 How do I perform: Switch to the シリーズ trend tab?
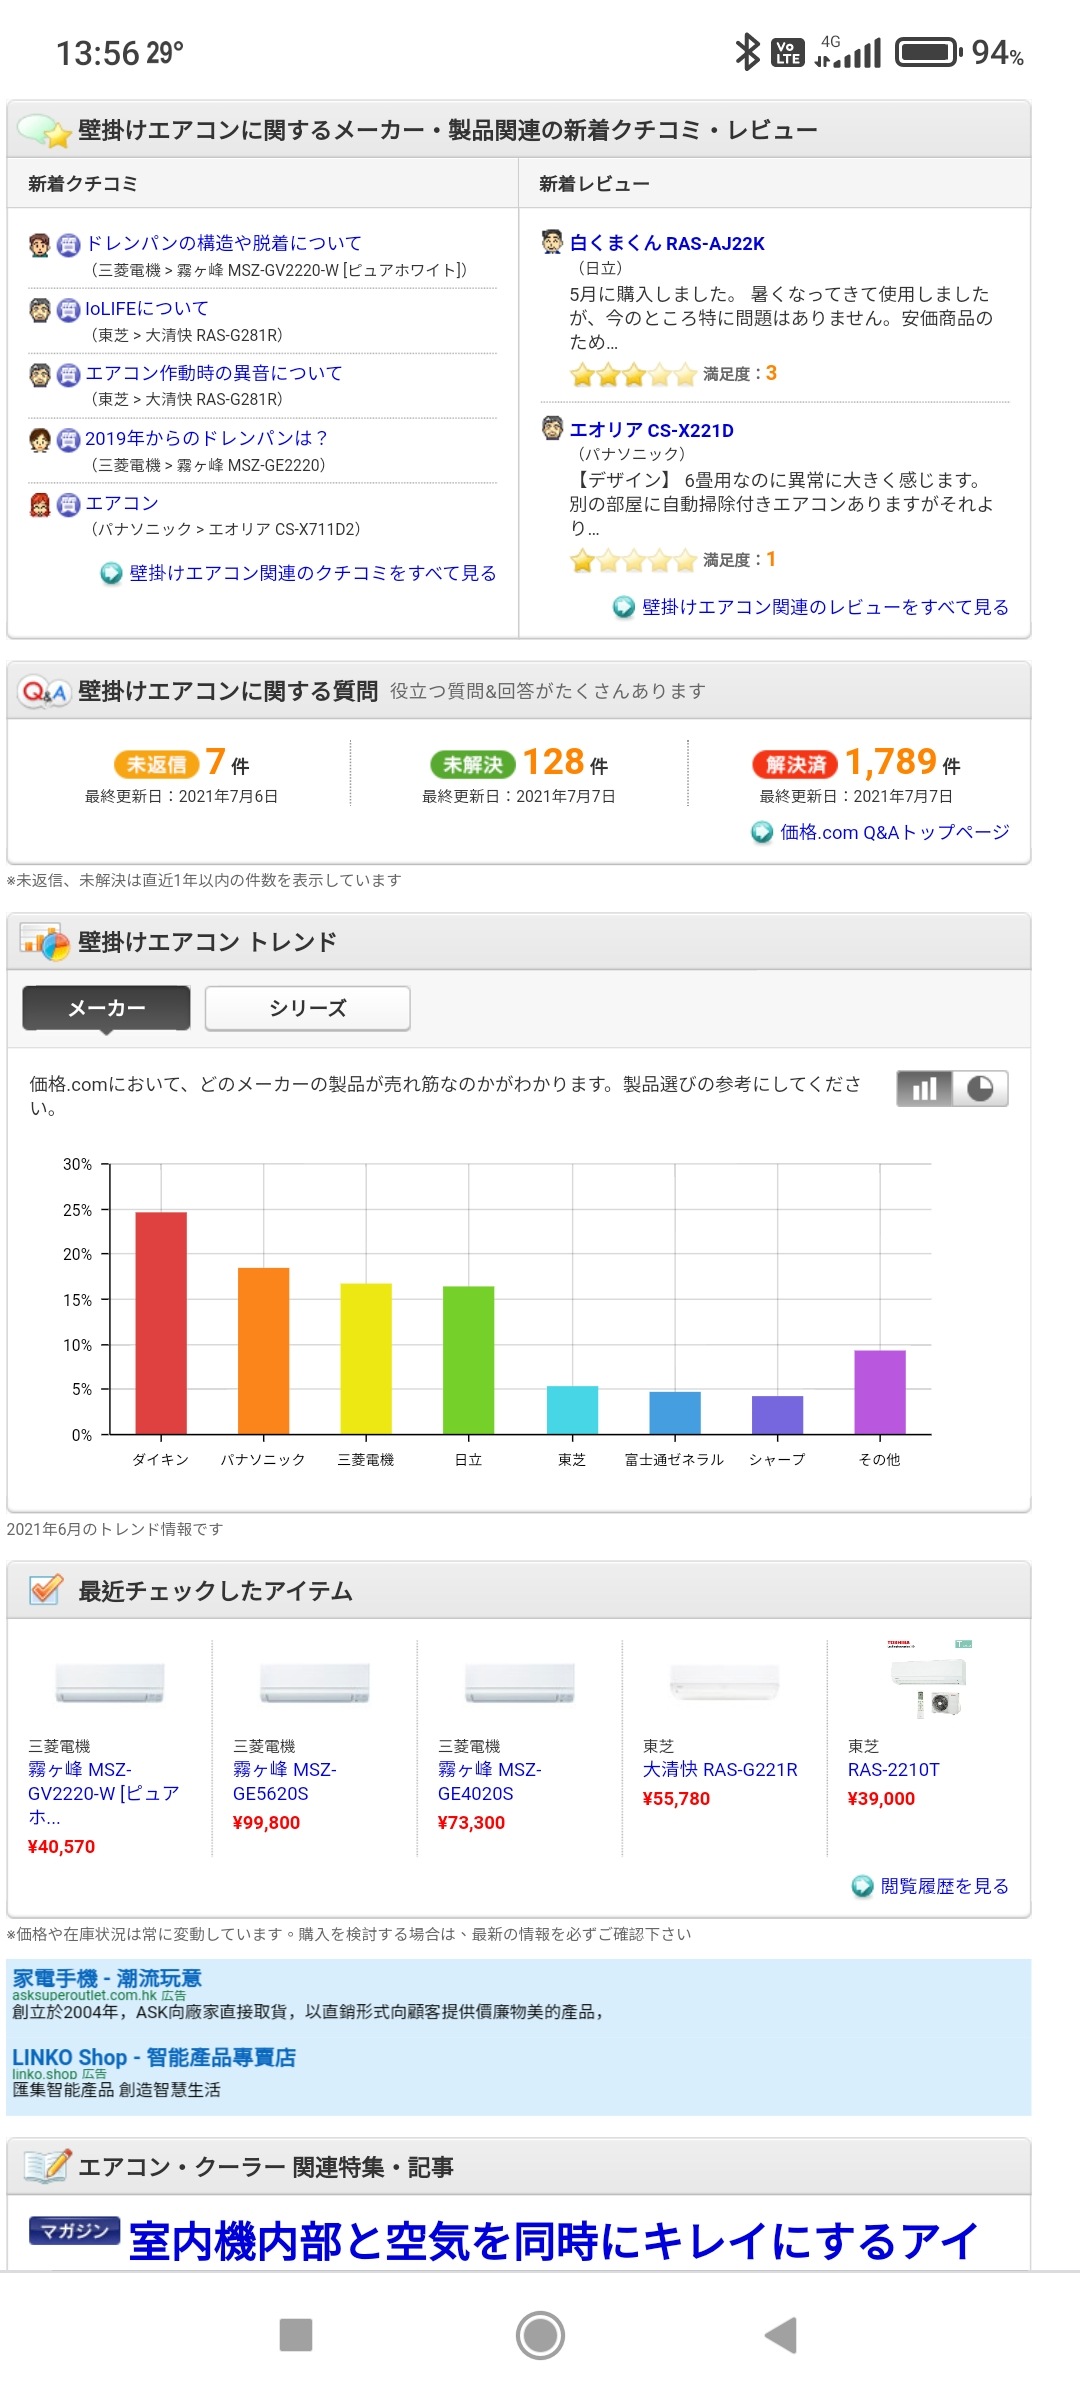pos(308,1008)
